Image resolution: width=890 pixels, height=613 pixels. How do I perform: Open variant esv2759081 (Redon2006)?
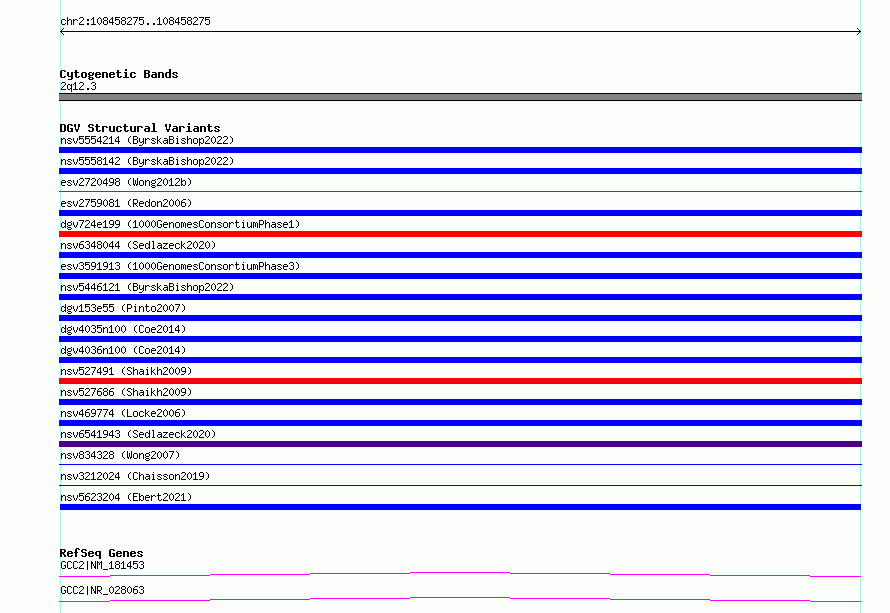(126, 203)
